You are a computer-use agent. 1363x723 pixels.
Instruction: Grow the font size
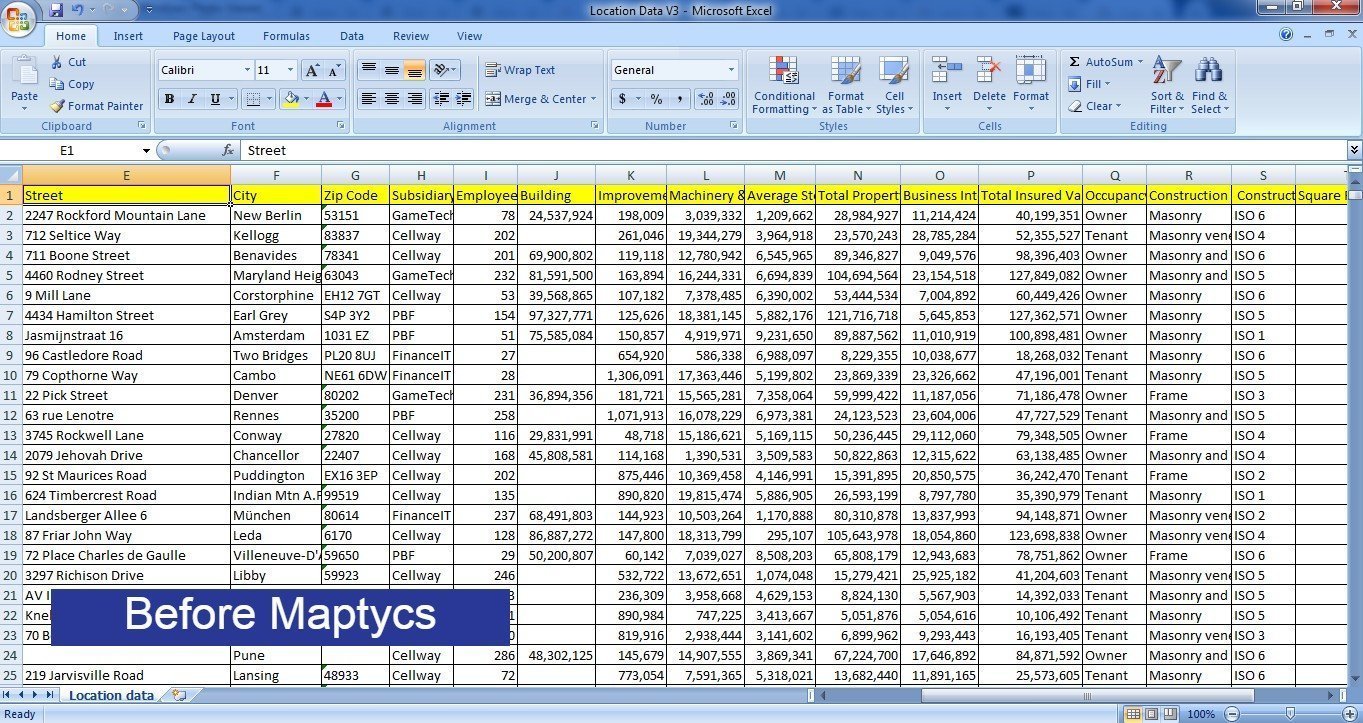click(x=312, y=70)
